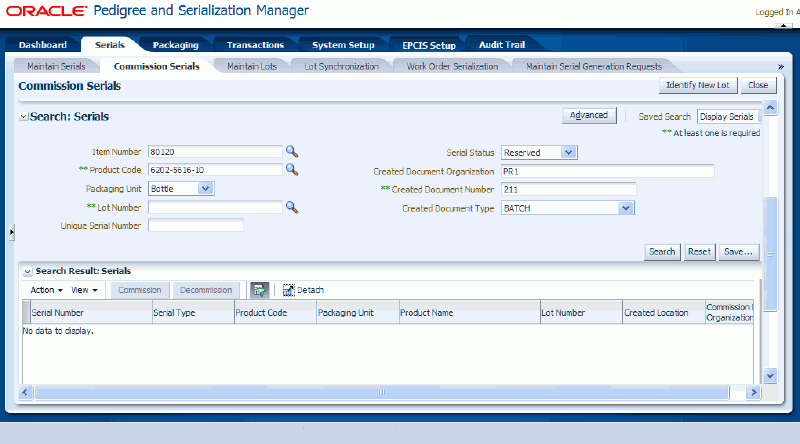
Task: Select the Serials main tab
Action: pos(110,45)
